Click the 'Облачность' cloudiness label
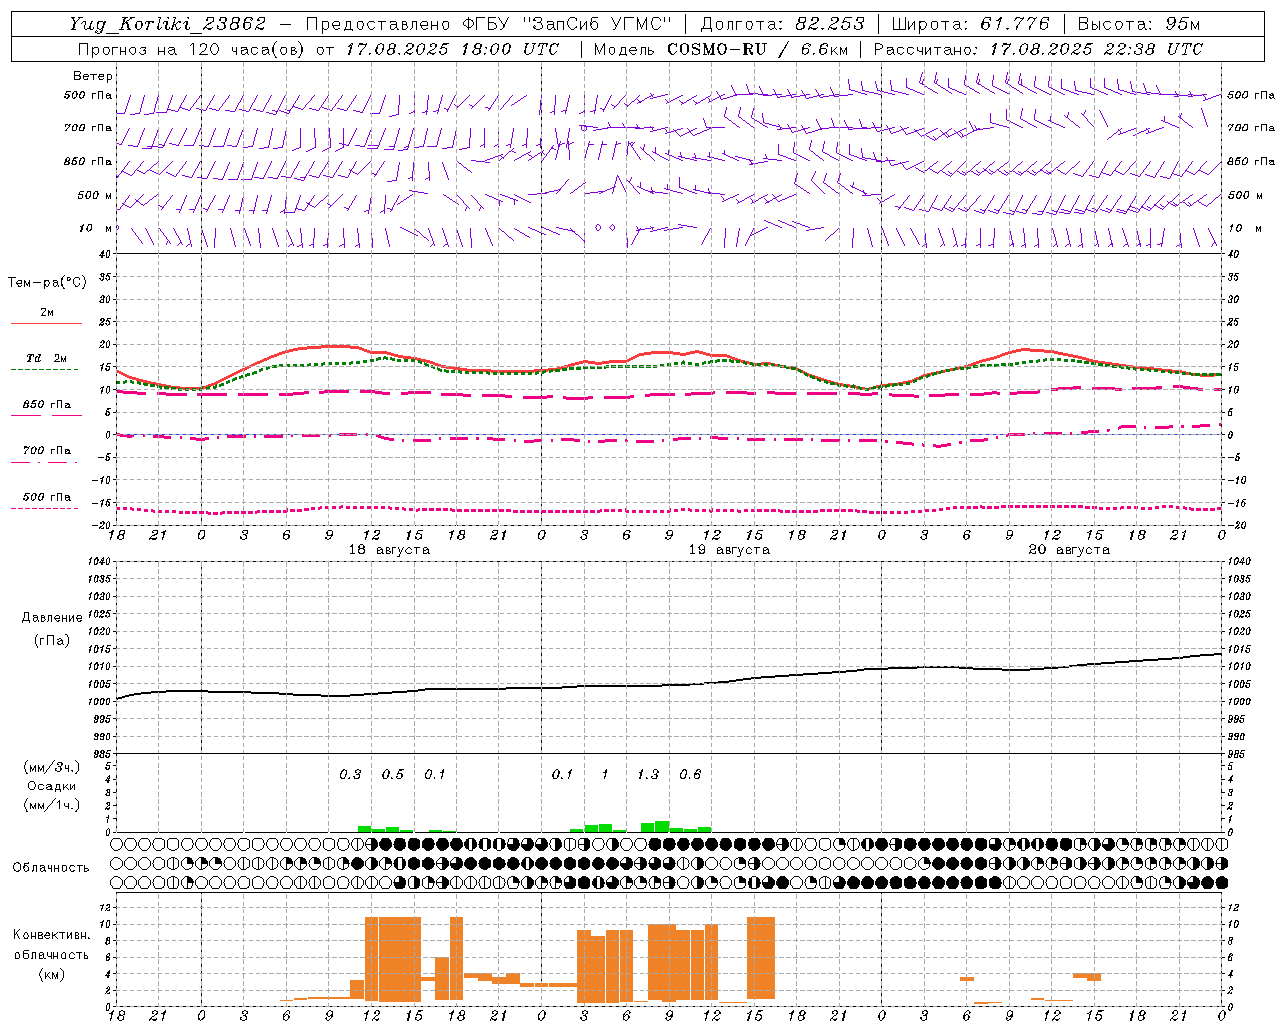 coord(51,867)
